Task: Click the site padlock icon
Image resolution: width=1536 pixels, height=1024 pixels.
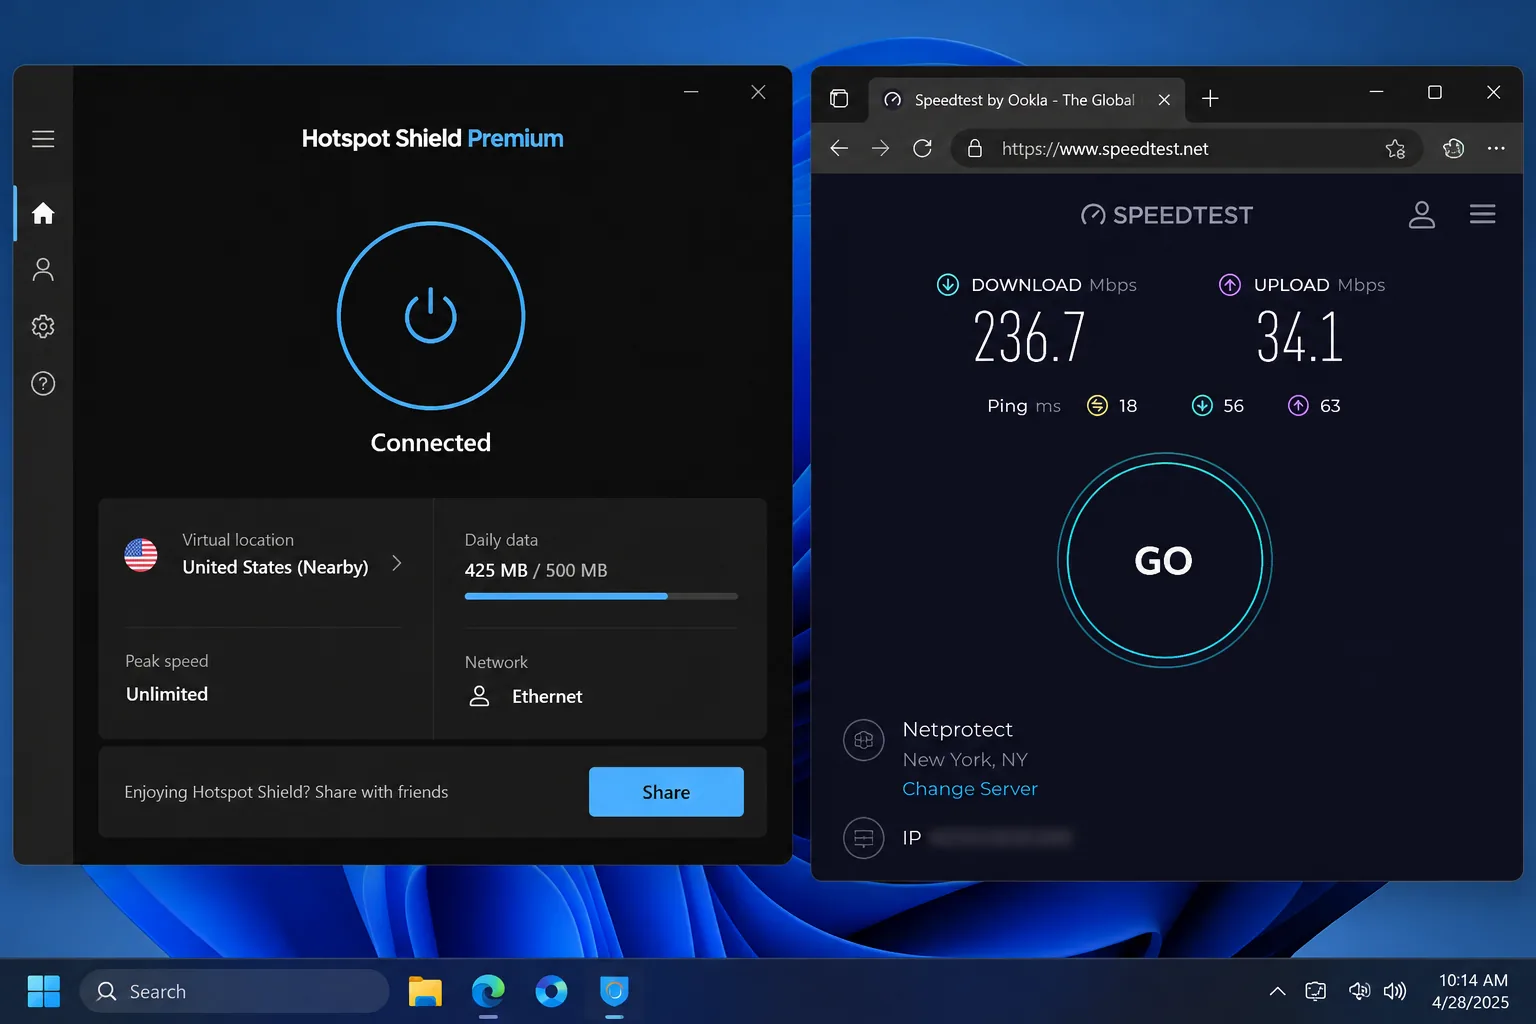Action: pos(974,149)
